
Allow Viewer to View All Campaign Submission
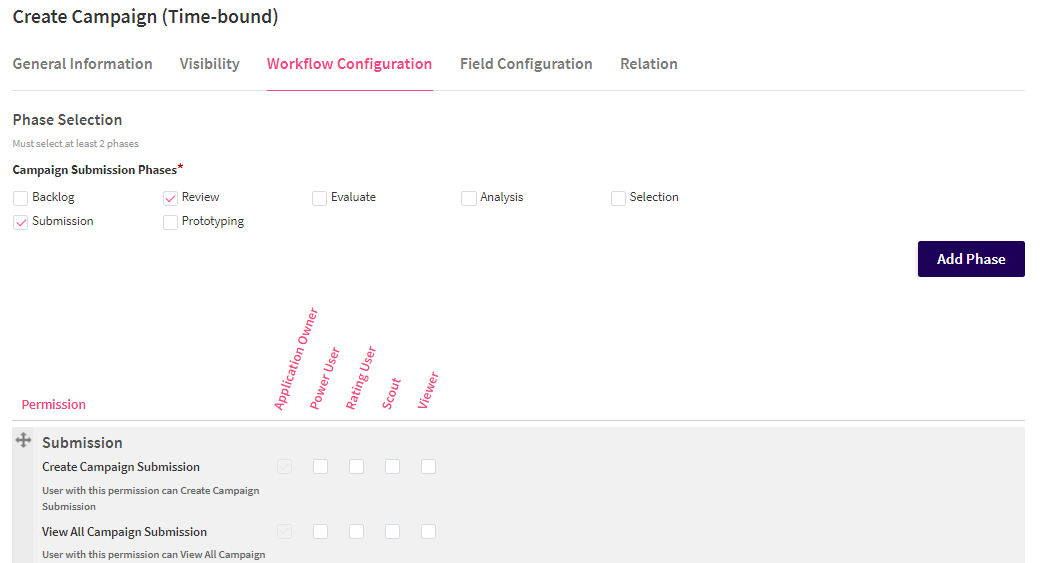point(428,532)
